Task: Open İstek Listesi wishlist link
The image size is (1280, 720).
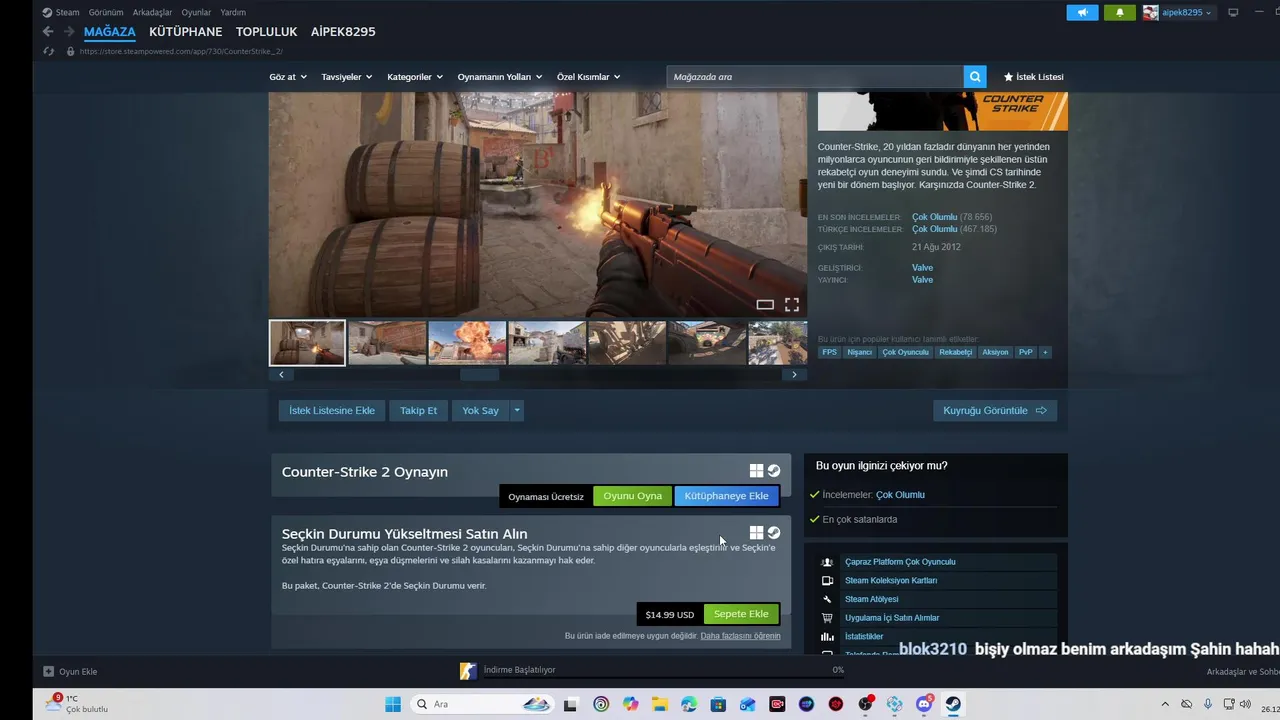Action: [x=1033, y=77]
